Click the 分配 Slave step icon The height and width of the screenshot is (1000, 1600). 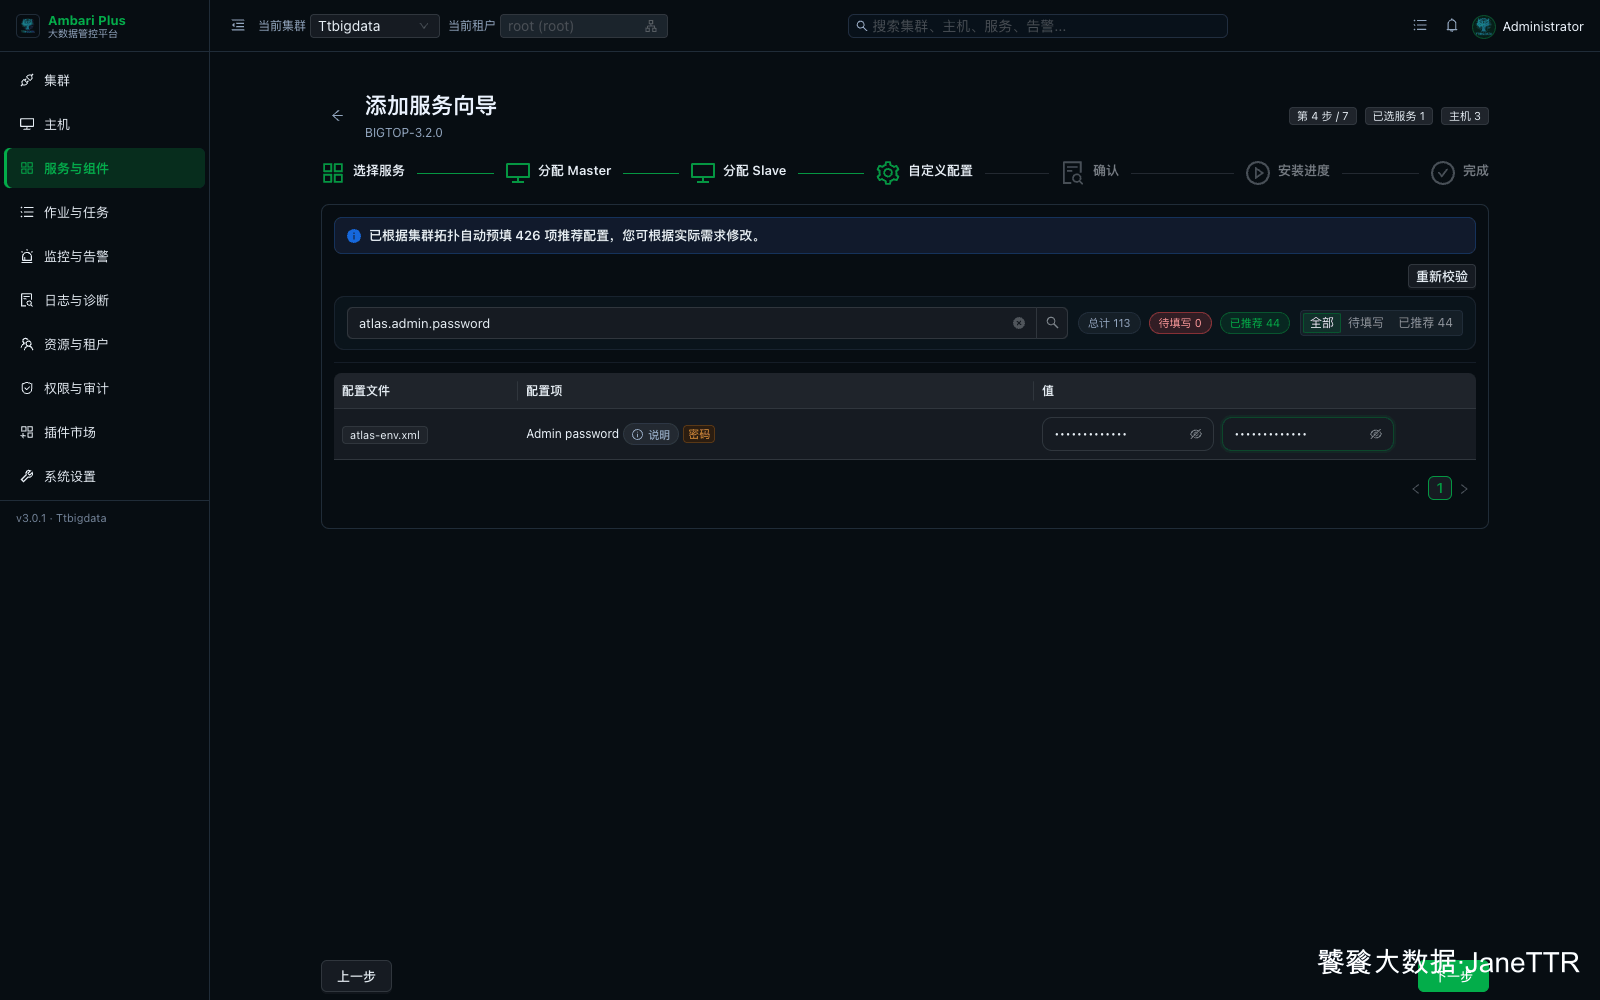coord(703,173)
